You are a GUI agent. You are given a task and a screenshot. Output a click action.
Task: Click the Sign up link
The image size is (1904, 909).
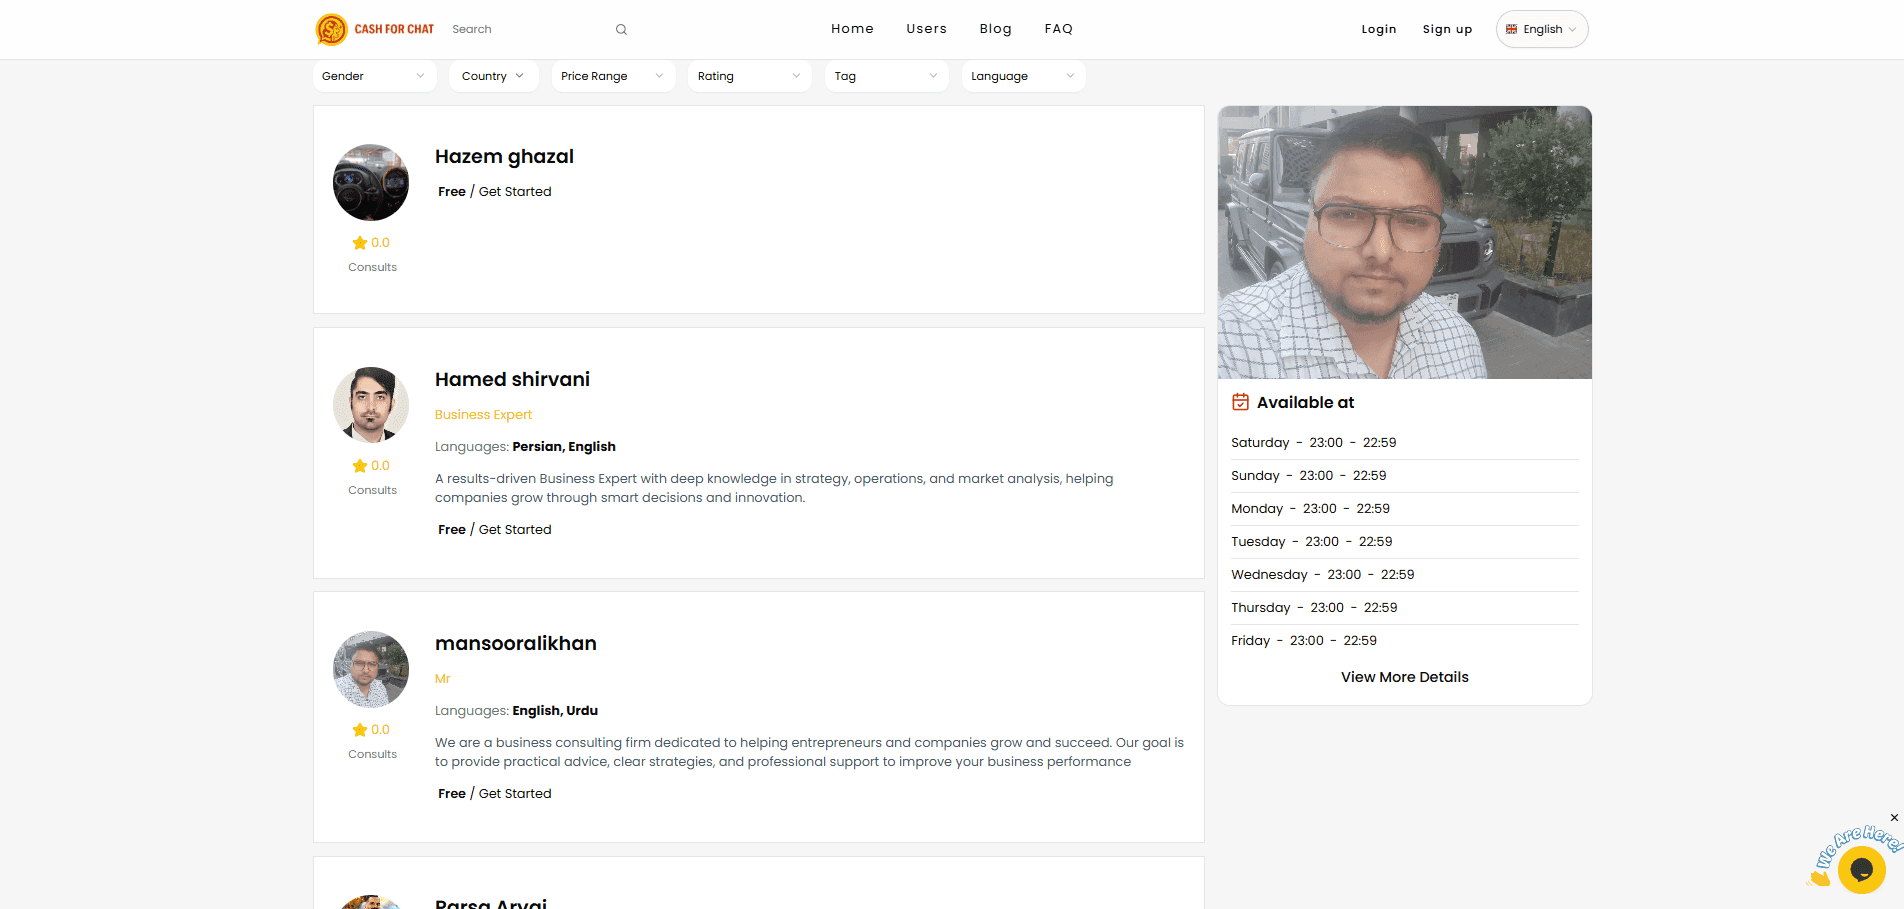point(1447,29)
